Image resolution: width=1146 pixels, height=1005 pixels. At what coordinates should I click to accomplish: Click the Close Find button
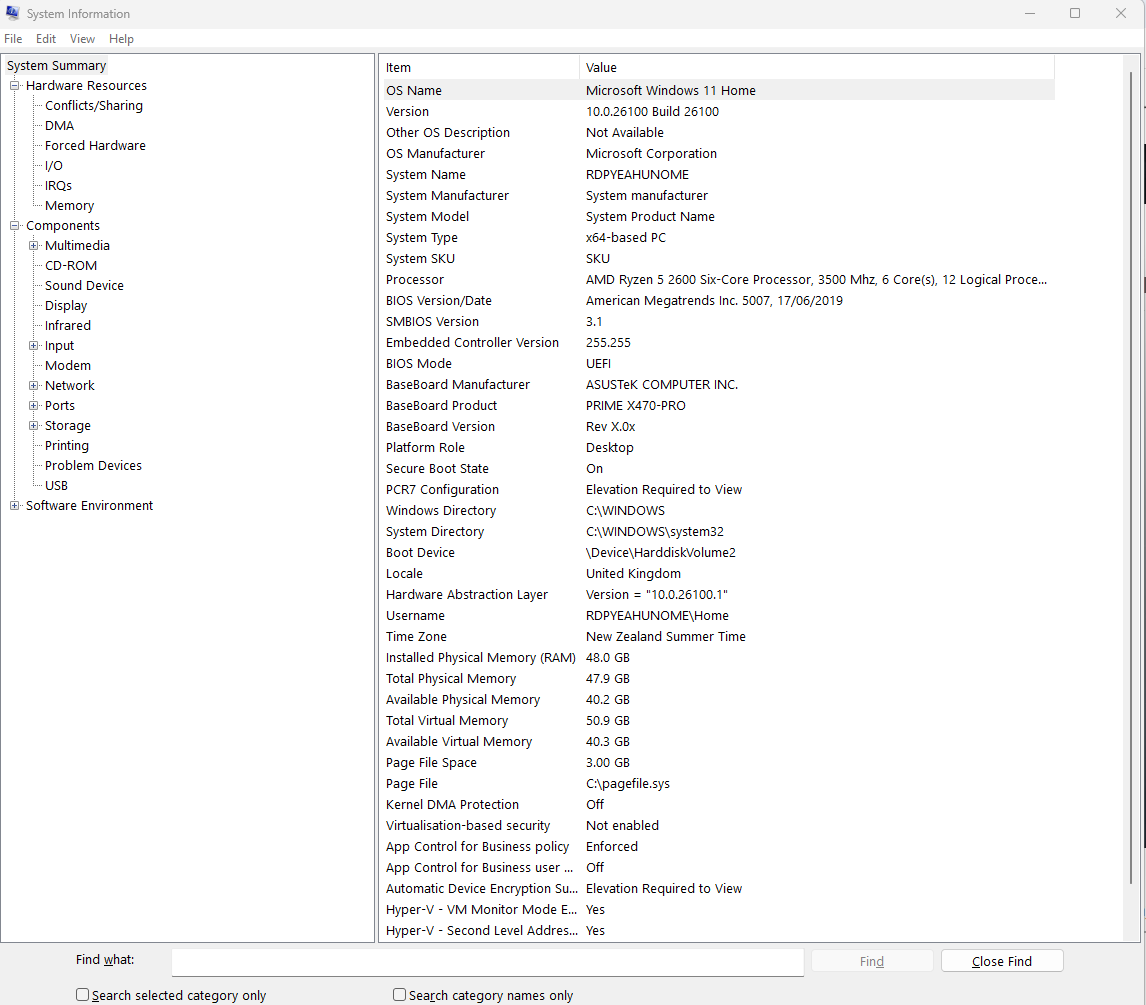click(x=1001, y=961)
